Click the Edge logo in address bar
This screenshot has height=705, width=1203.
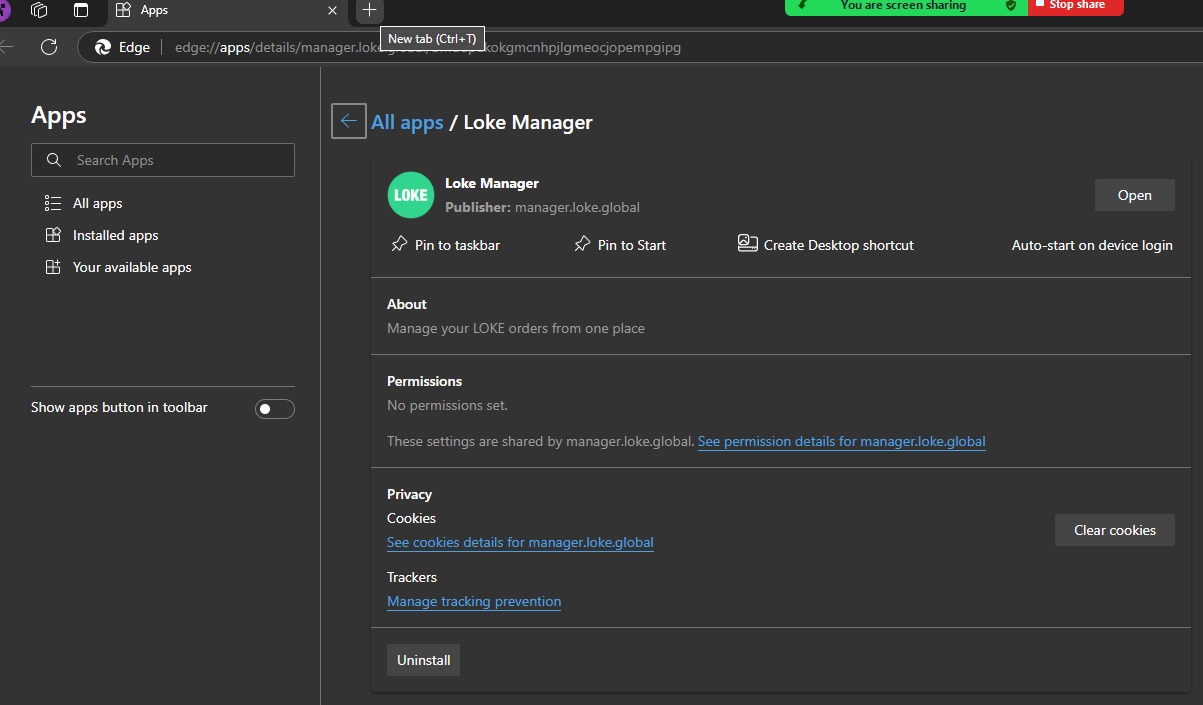pyautogui.click(x=102, y=47)
